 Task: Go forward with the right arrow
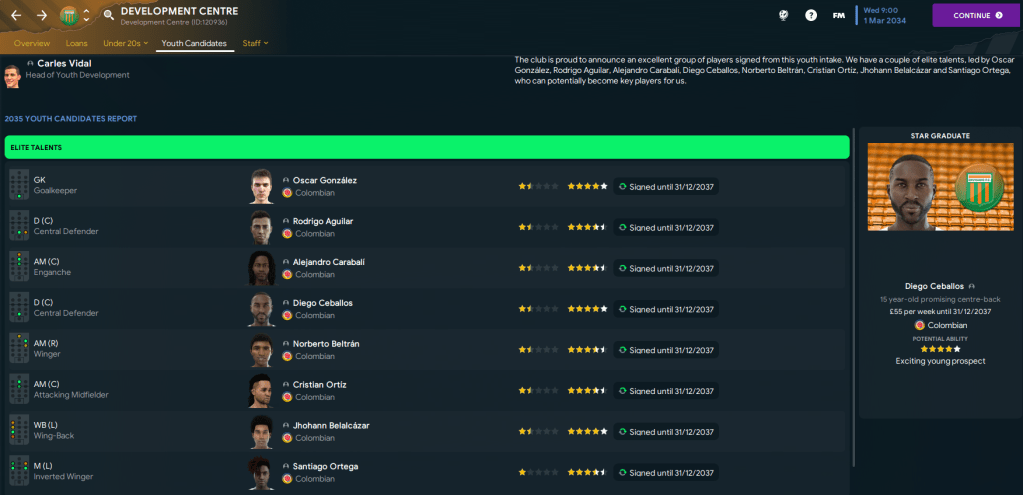42,16
